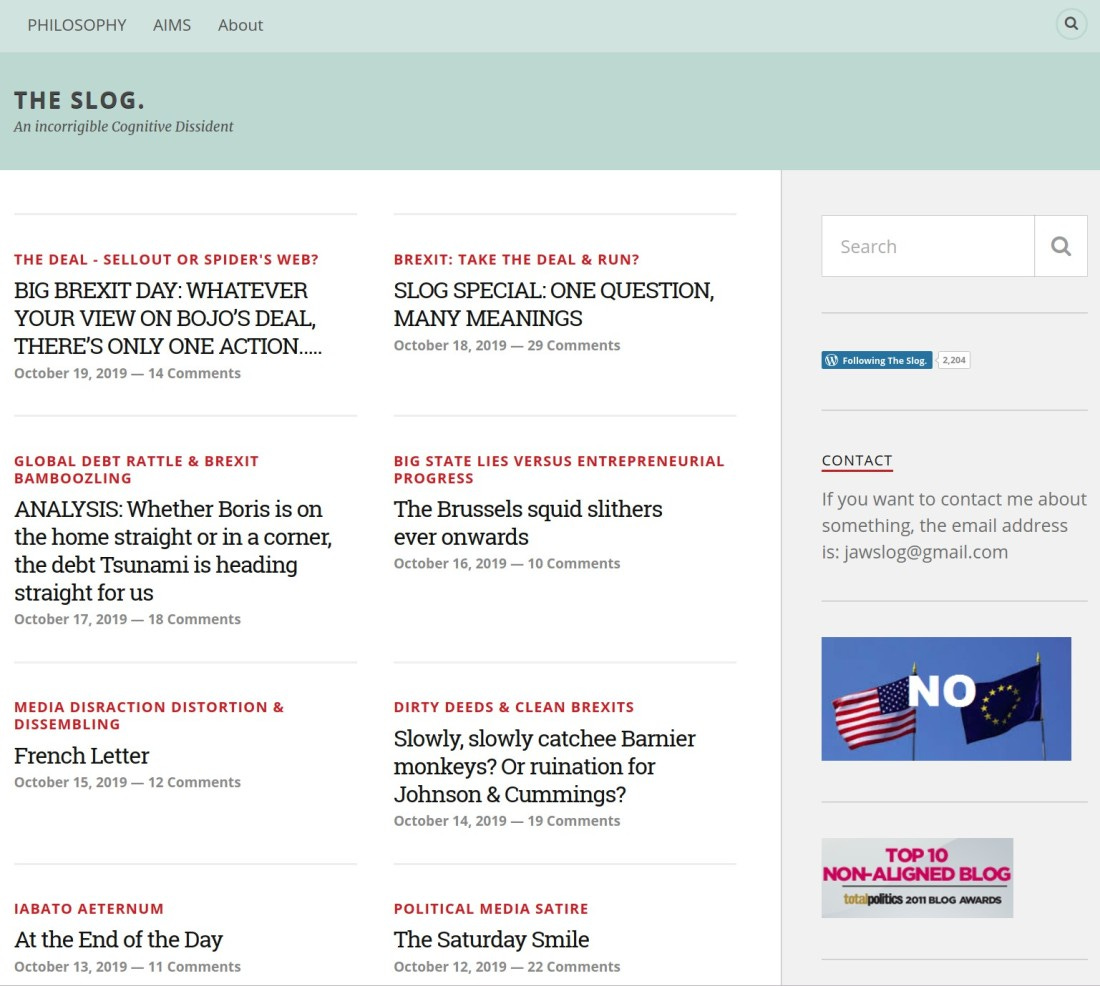Click the sidebar search submit magnifier button

1060,246
